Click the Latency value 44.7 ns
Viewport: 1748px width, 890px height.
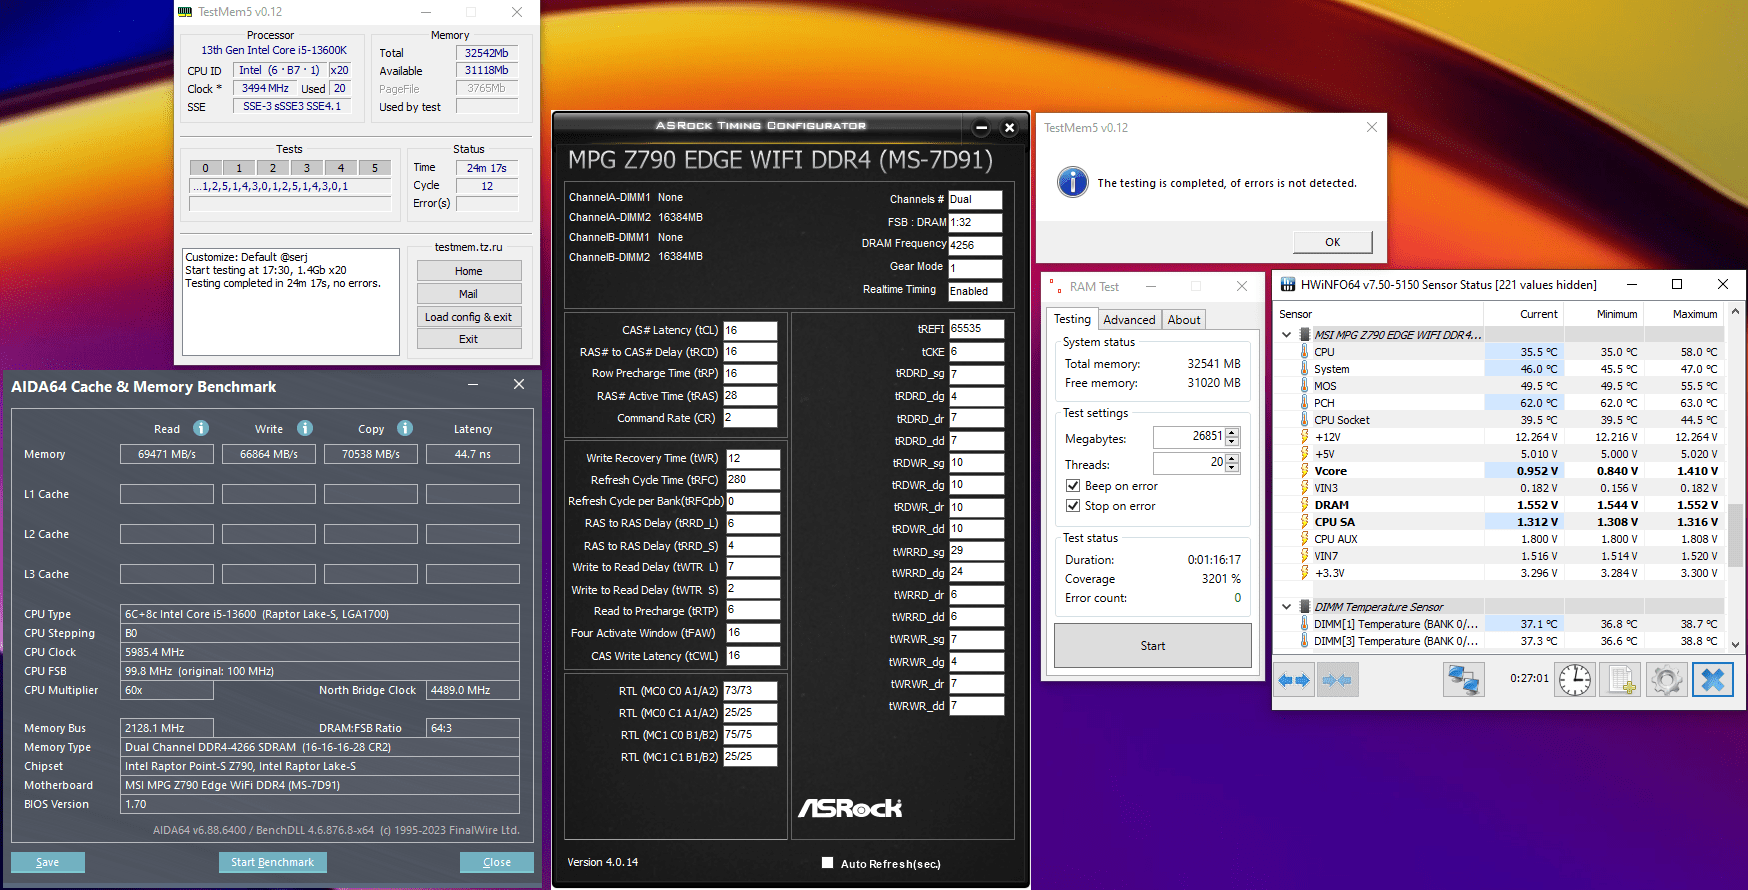tap(473, 454)
